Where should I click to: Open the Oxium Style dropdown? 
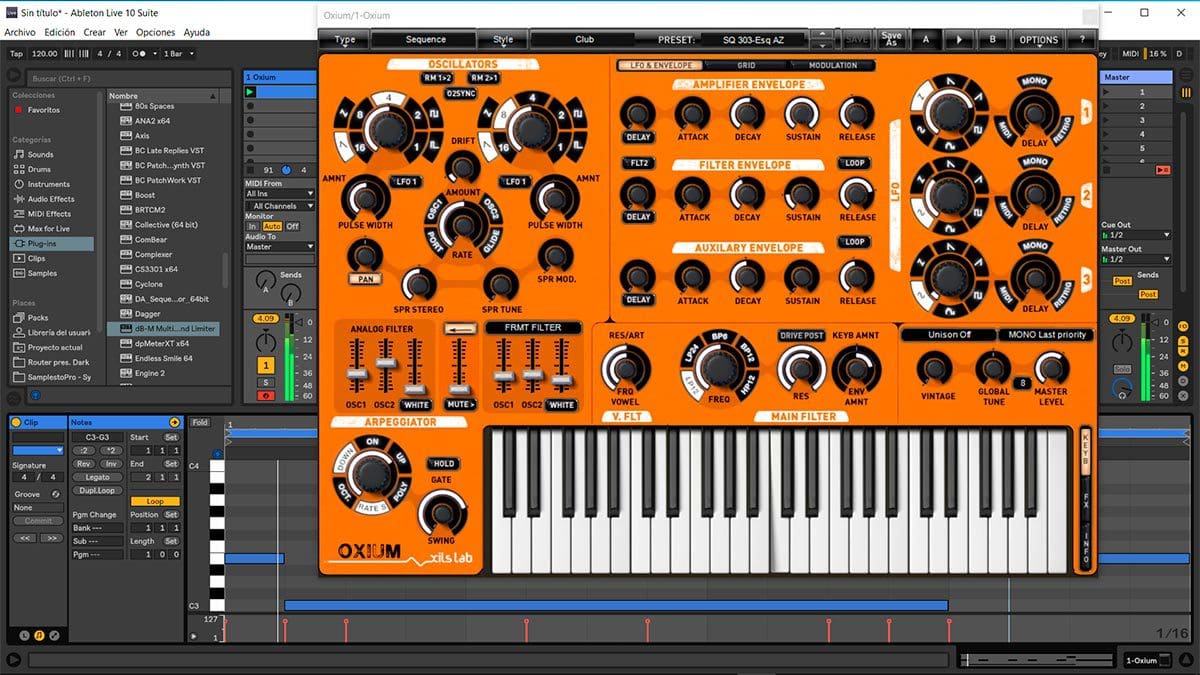[503, 40]
